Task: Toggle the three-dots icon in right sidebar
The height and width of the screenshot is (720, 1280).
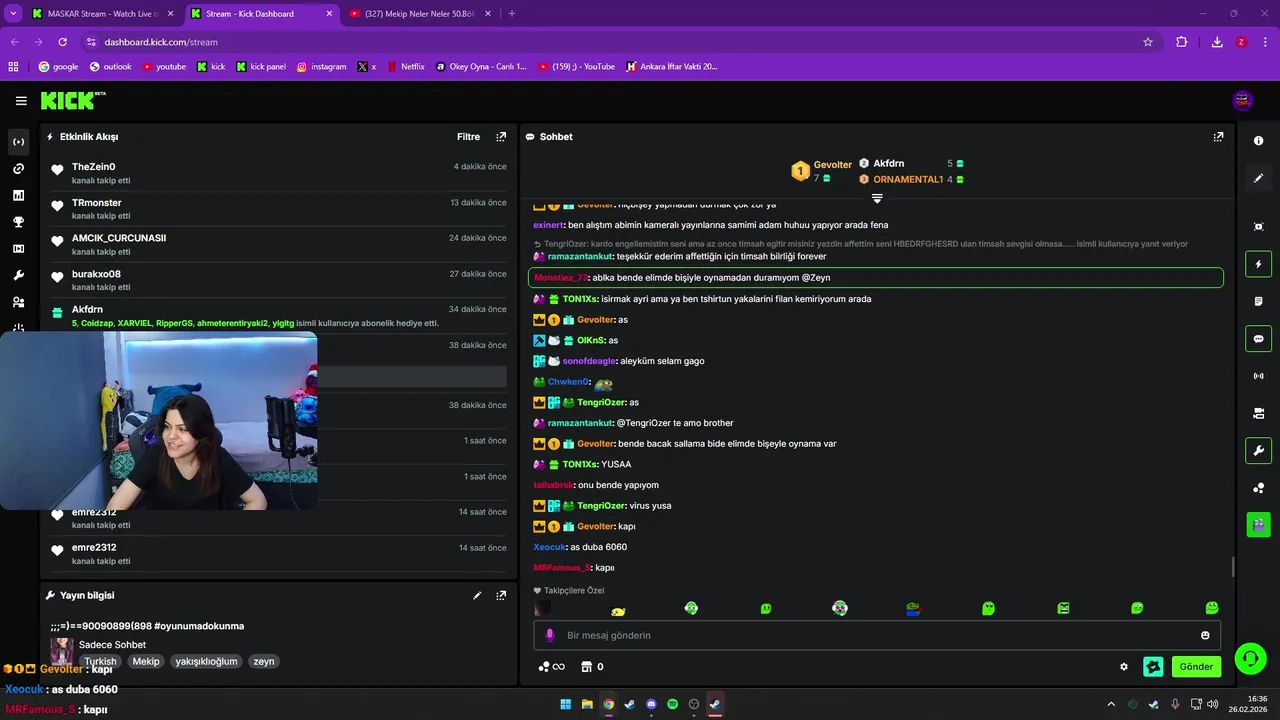Action: (x=1258, y=488)
